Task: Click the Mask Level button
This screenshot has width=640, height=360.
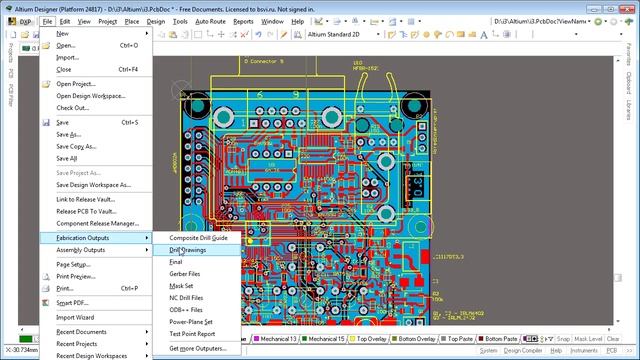Action: (588, 339)
